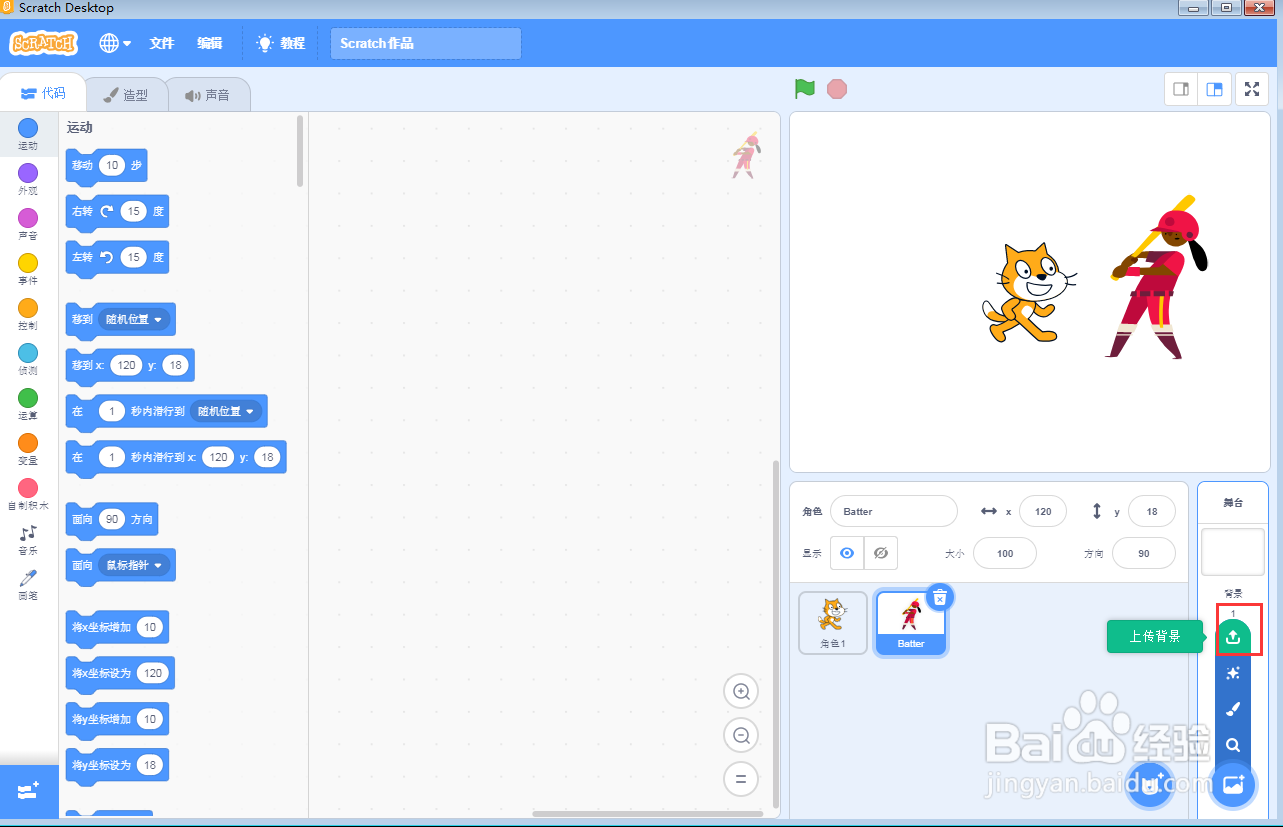The height and width of the screenshot is (827, 1283).
Task: Select the 自制积木 block category
Action: 28,494
